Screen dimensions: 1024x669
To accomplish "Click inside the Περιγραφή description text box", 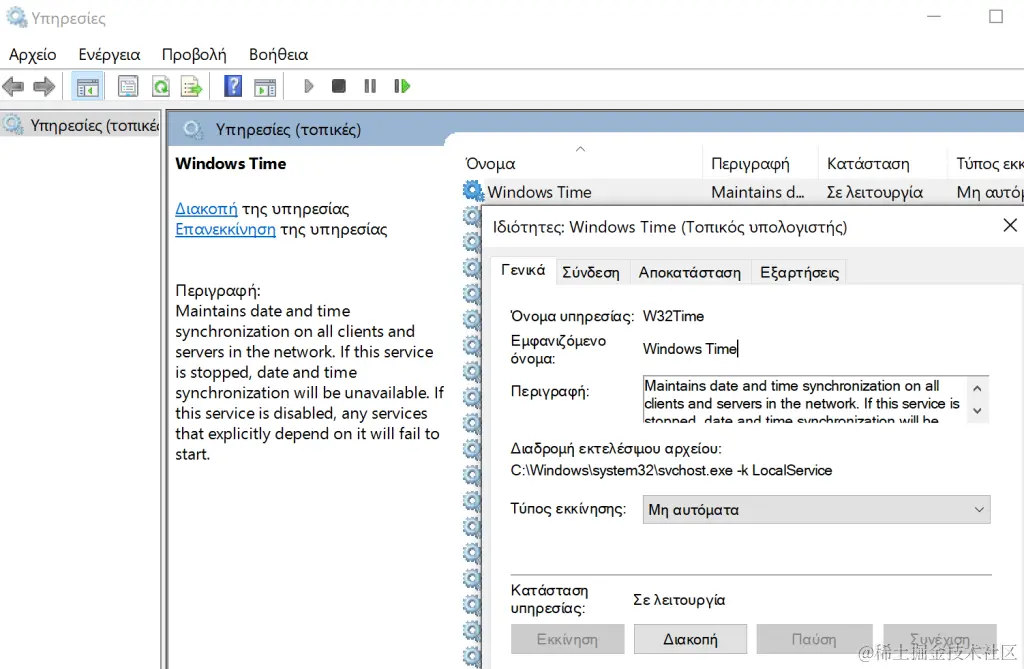I will [x=805, y=399].
